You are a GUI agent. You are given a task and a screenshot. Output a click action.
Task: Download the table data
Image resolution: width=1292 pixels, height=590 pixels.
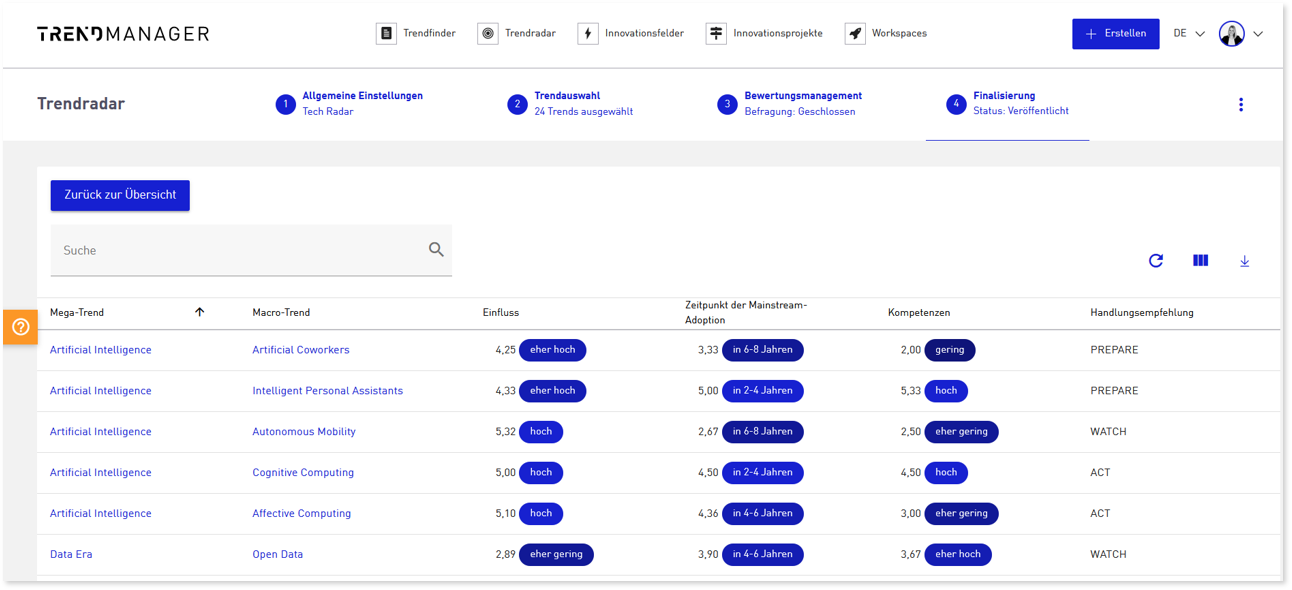1245,261
